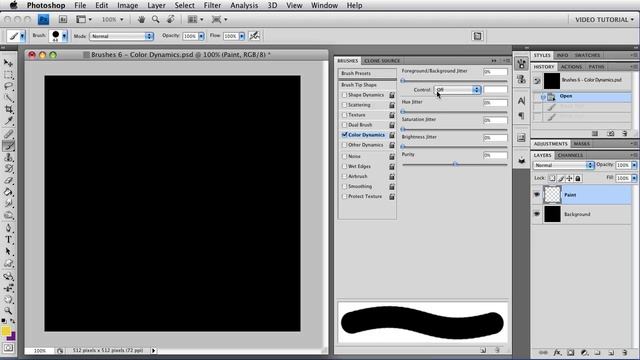This screenshot has width=640, height=360.
Task: Open the Opacity arrow in options bar
Action: click(201, 36)
